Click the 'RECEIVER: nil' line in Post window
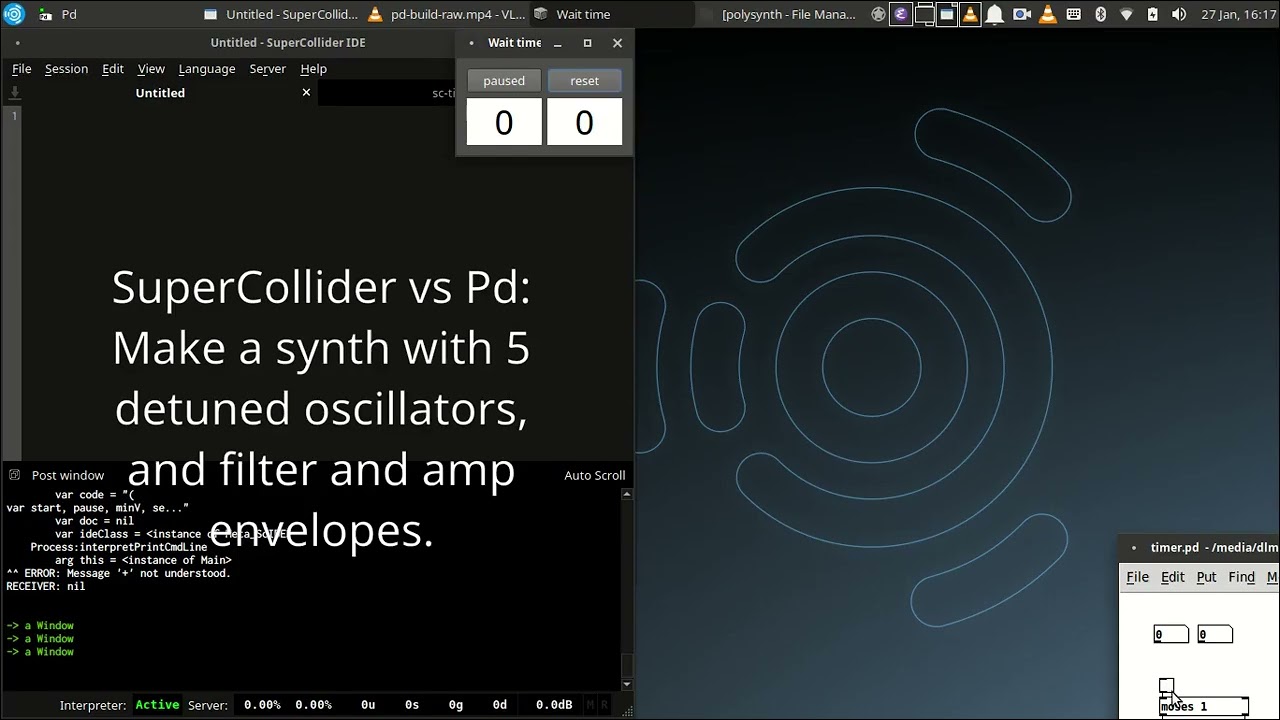 point(46,587)
